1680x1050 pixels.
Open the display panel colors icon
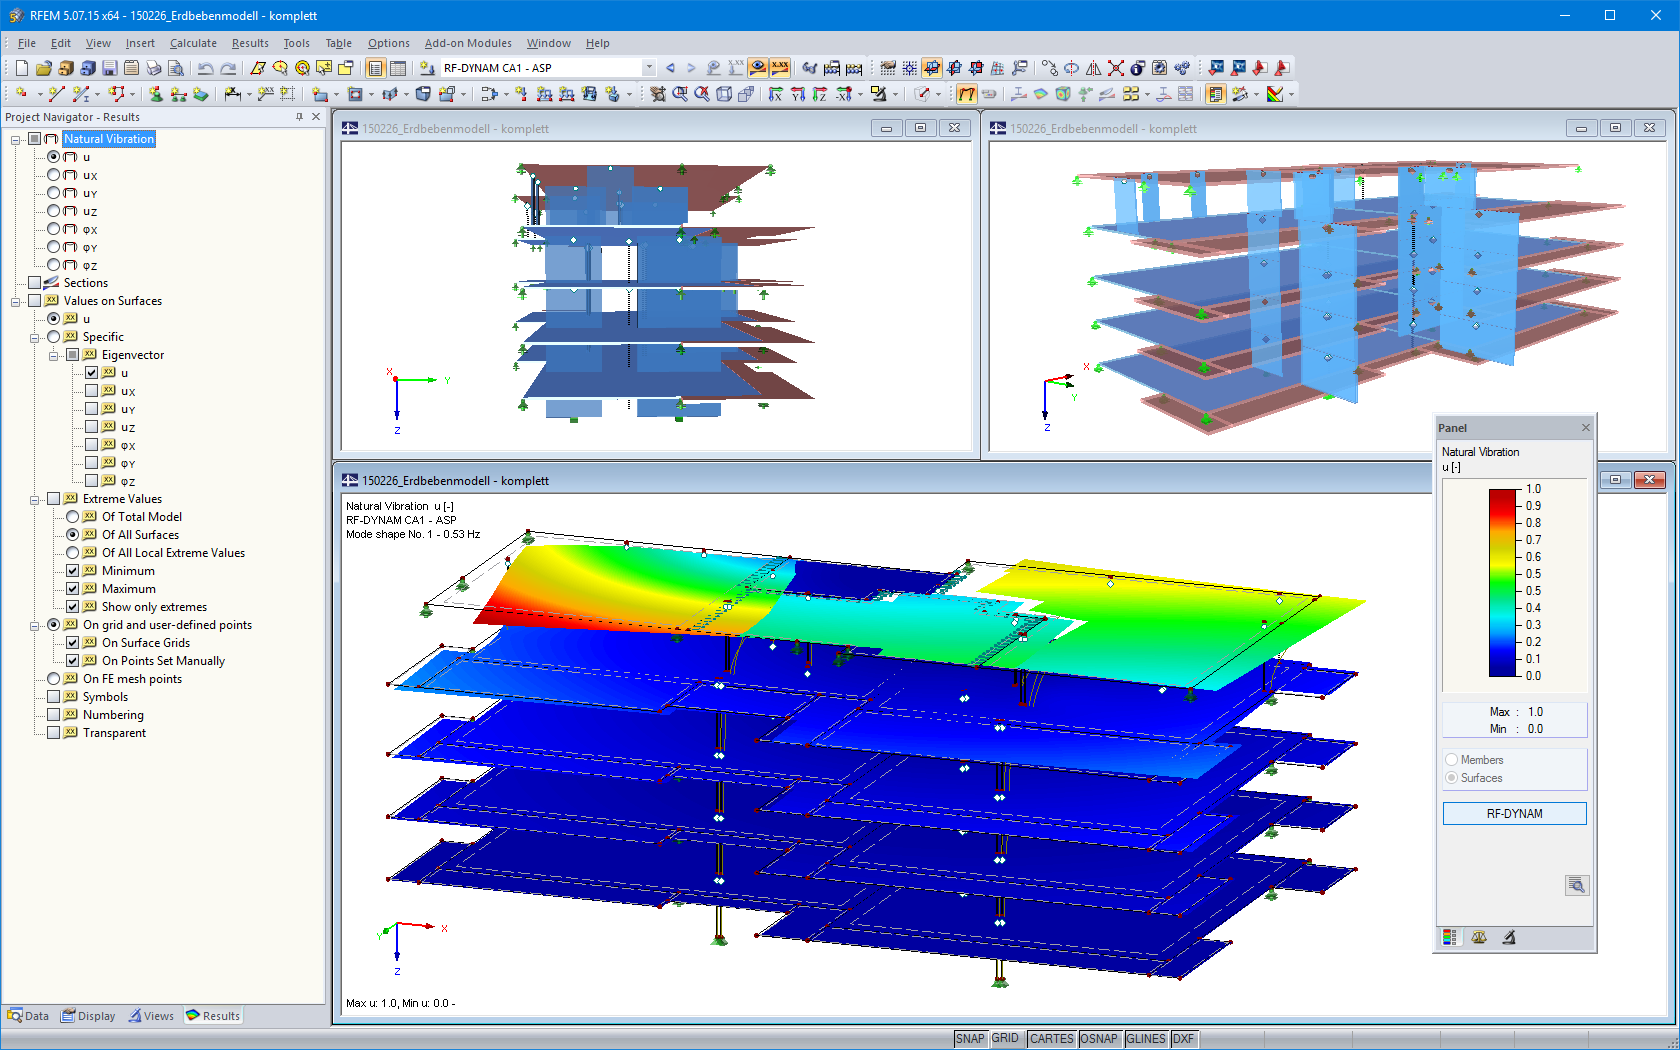[1449, 937]
